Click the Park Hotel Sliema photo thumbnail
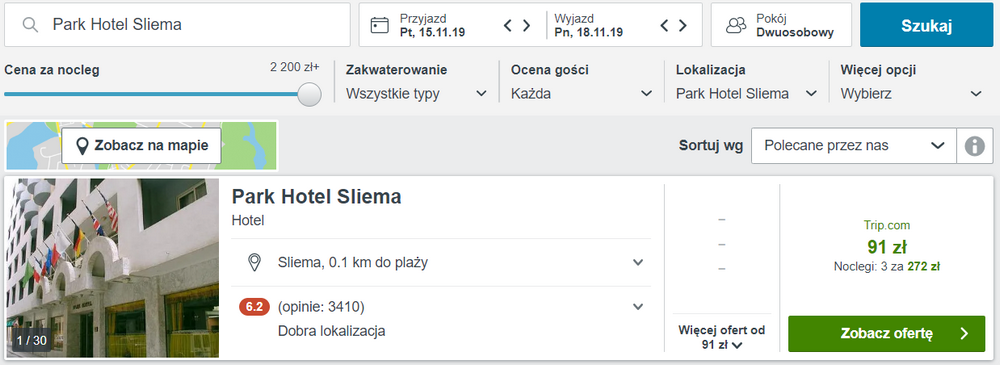The height and width of the screenshot is (365, 1000). [x=112, y=268]
